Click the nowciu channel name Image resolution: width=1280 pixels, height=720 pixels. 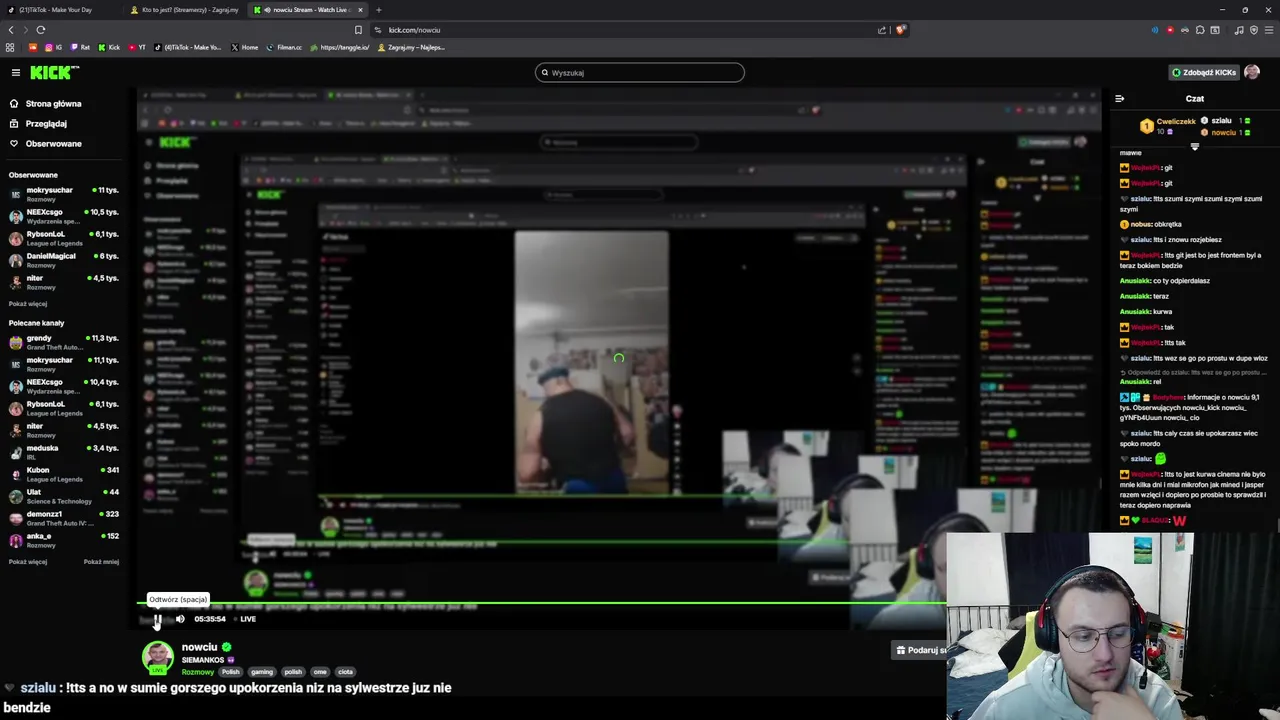[x=200, y=647]
